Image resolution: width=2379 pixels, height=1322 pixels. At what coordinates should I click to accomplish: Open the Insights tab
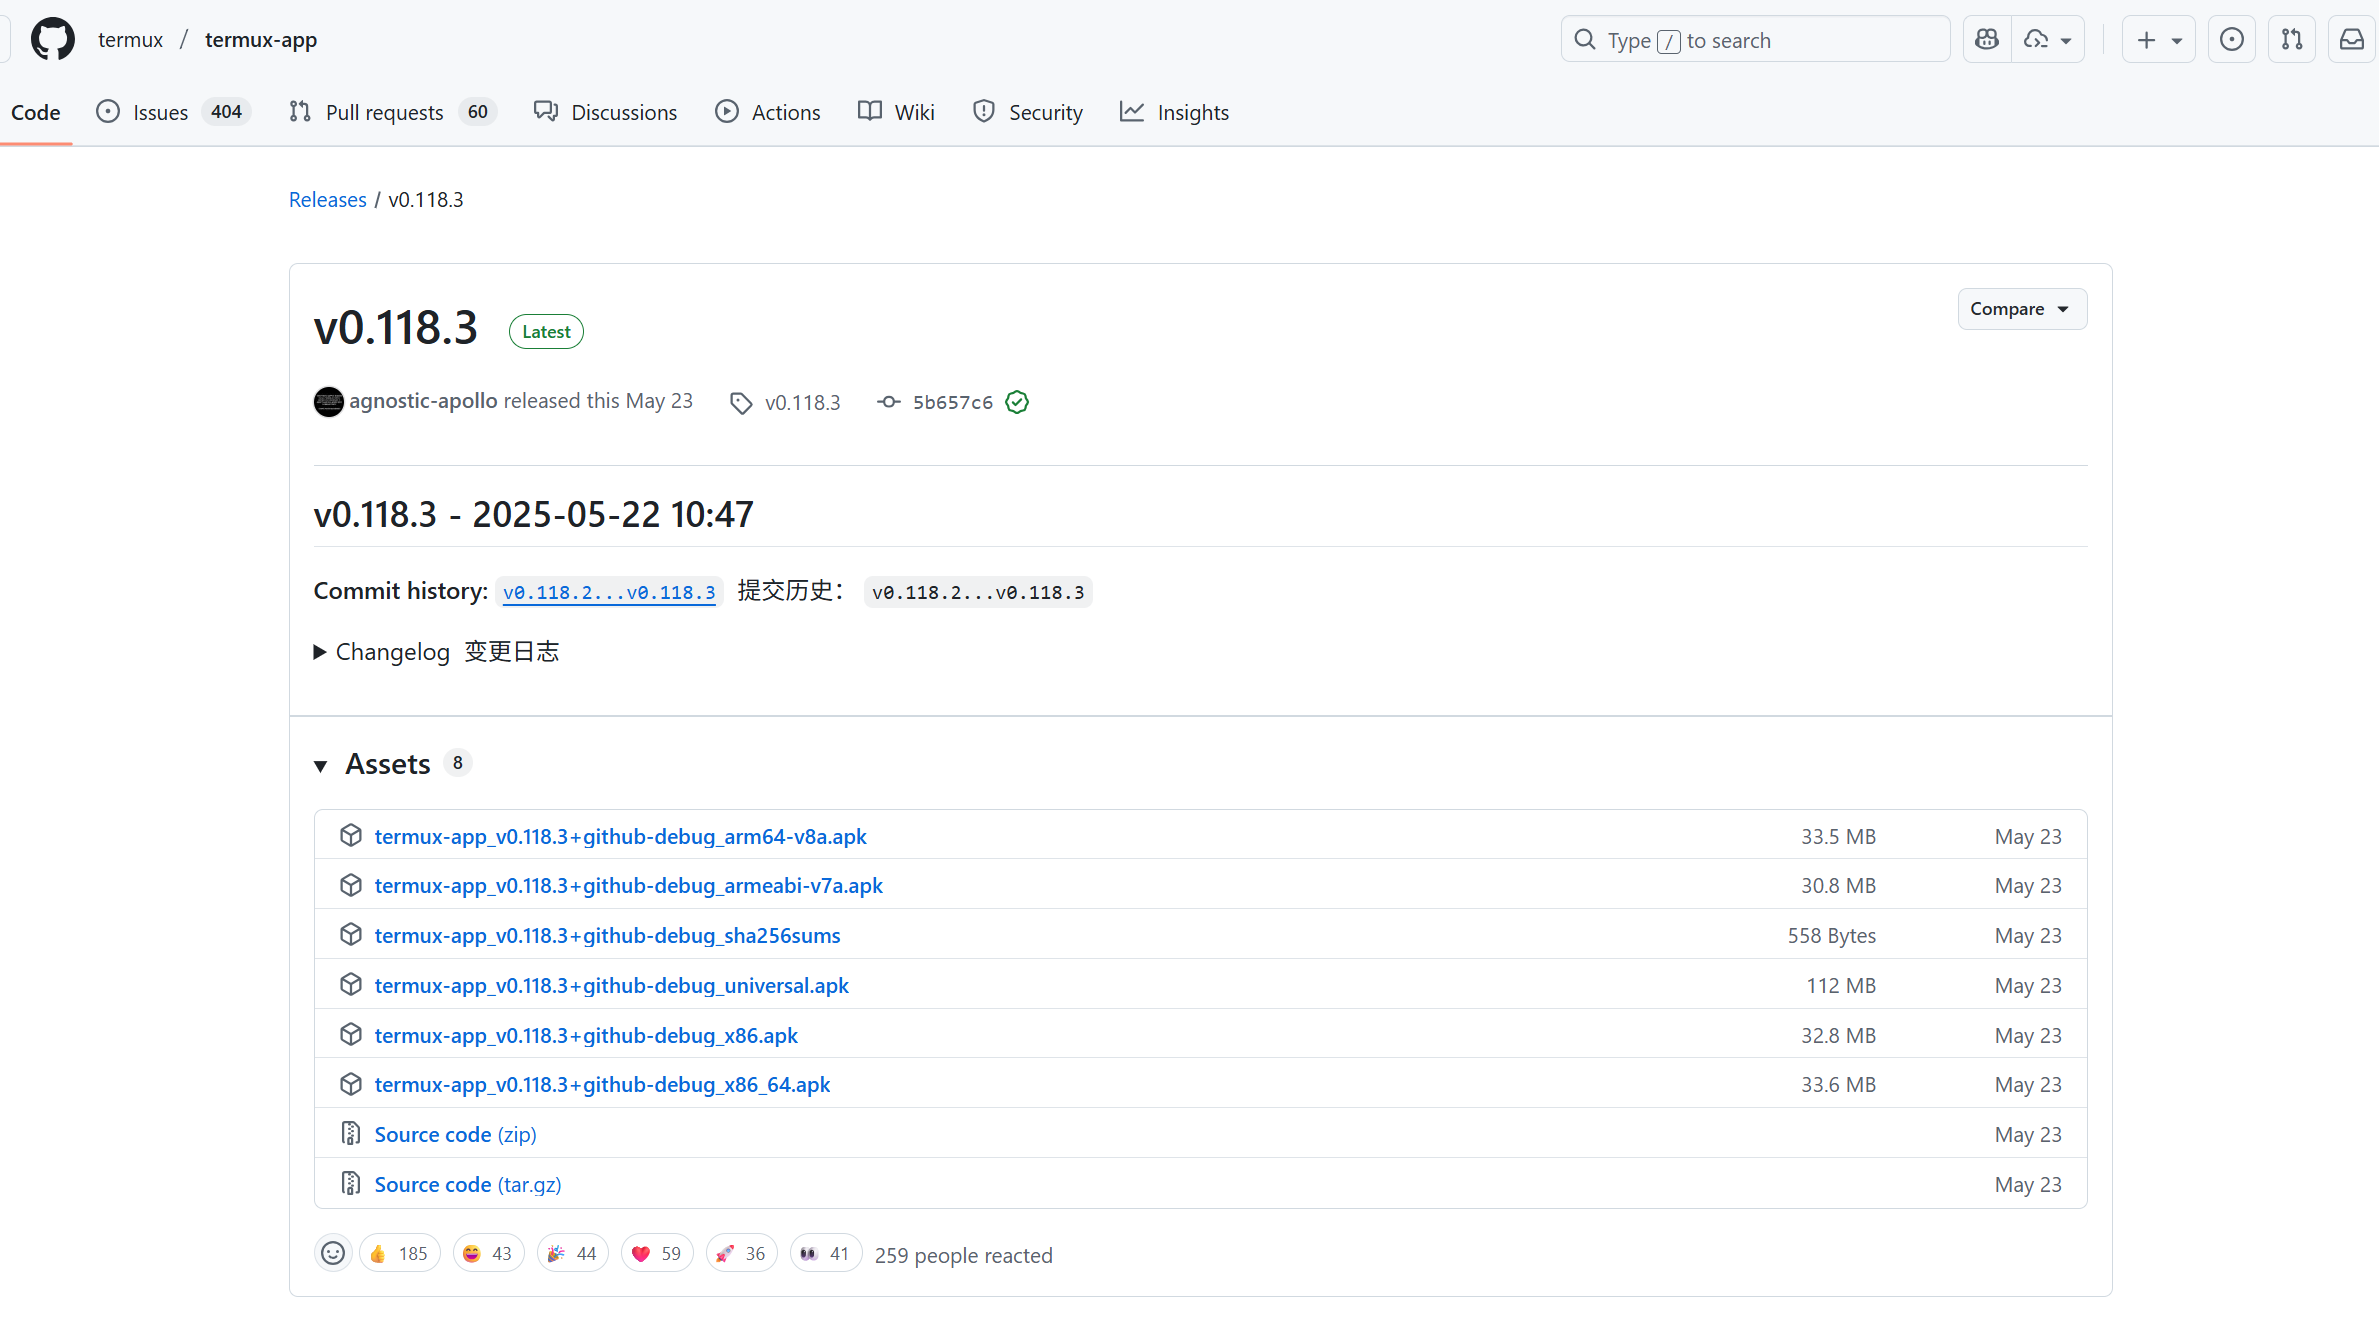point(1174,112)
